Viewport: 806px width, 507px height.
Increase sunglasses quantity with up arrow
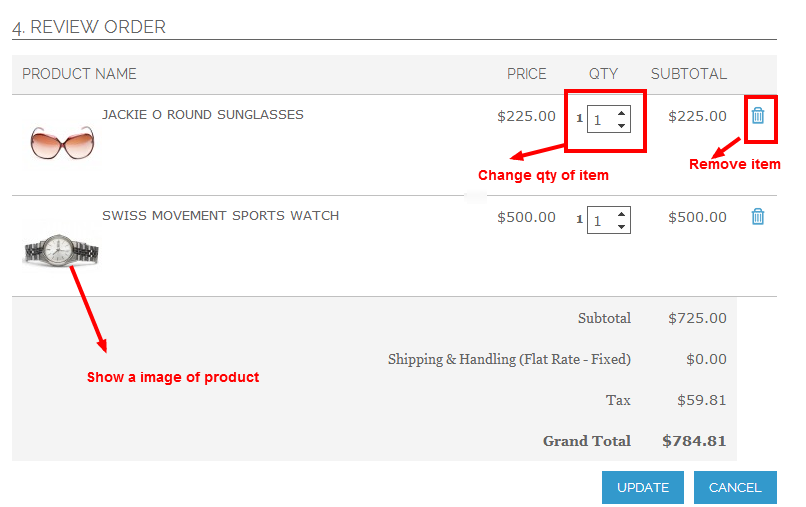pyautogui.click(x=622, y=113)
